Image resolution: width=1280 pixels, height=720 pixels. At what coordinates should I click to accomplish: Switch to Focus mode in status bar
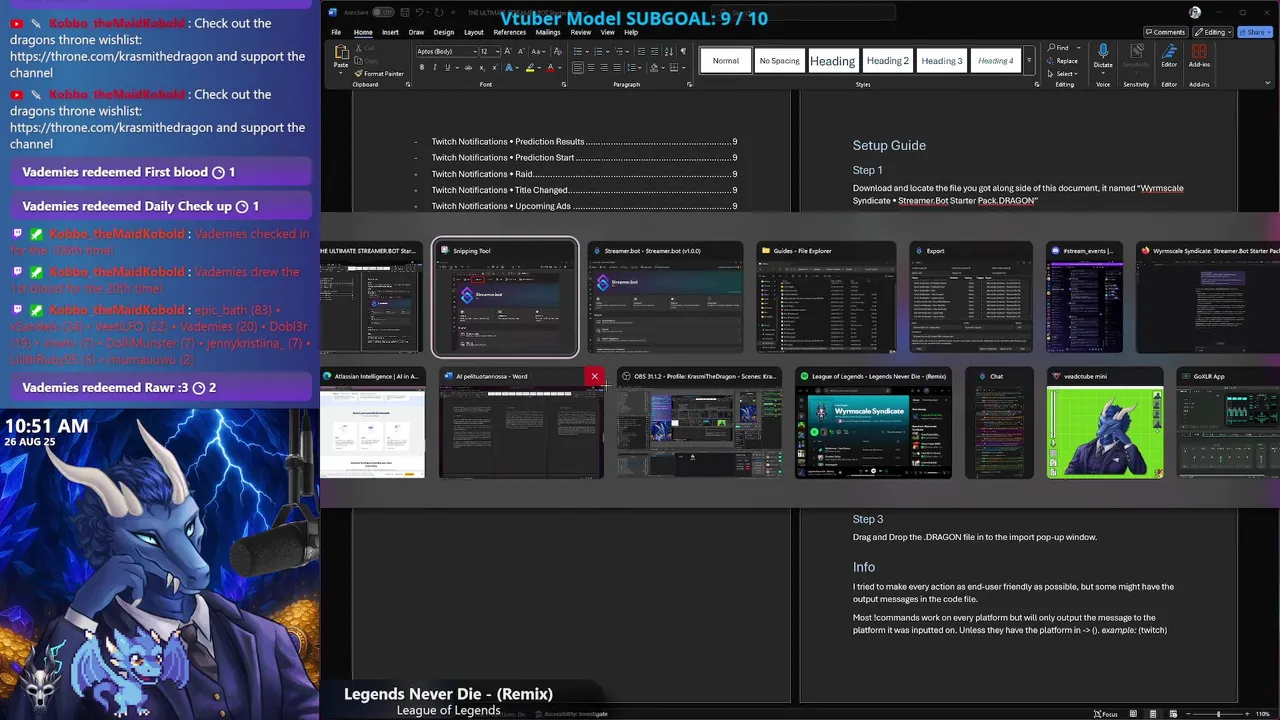click(x=1106, y=714)
